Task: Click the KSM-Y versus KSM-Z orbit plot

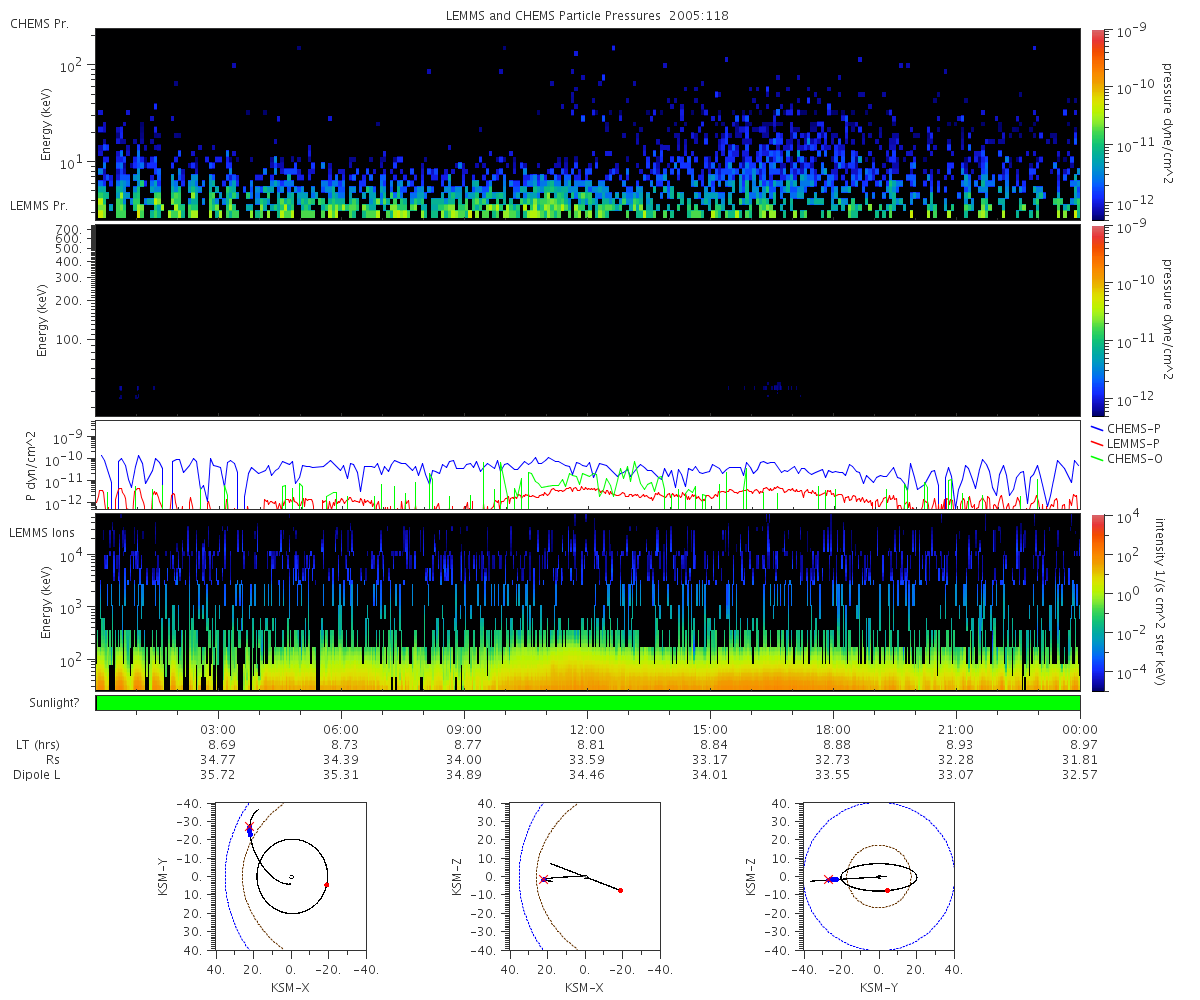Action: pos(879,876)
